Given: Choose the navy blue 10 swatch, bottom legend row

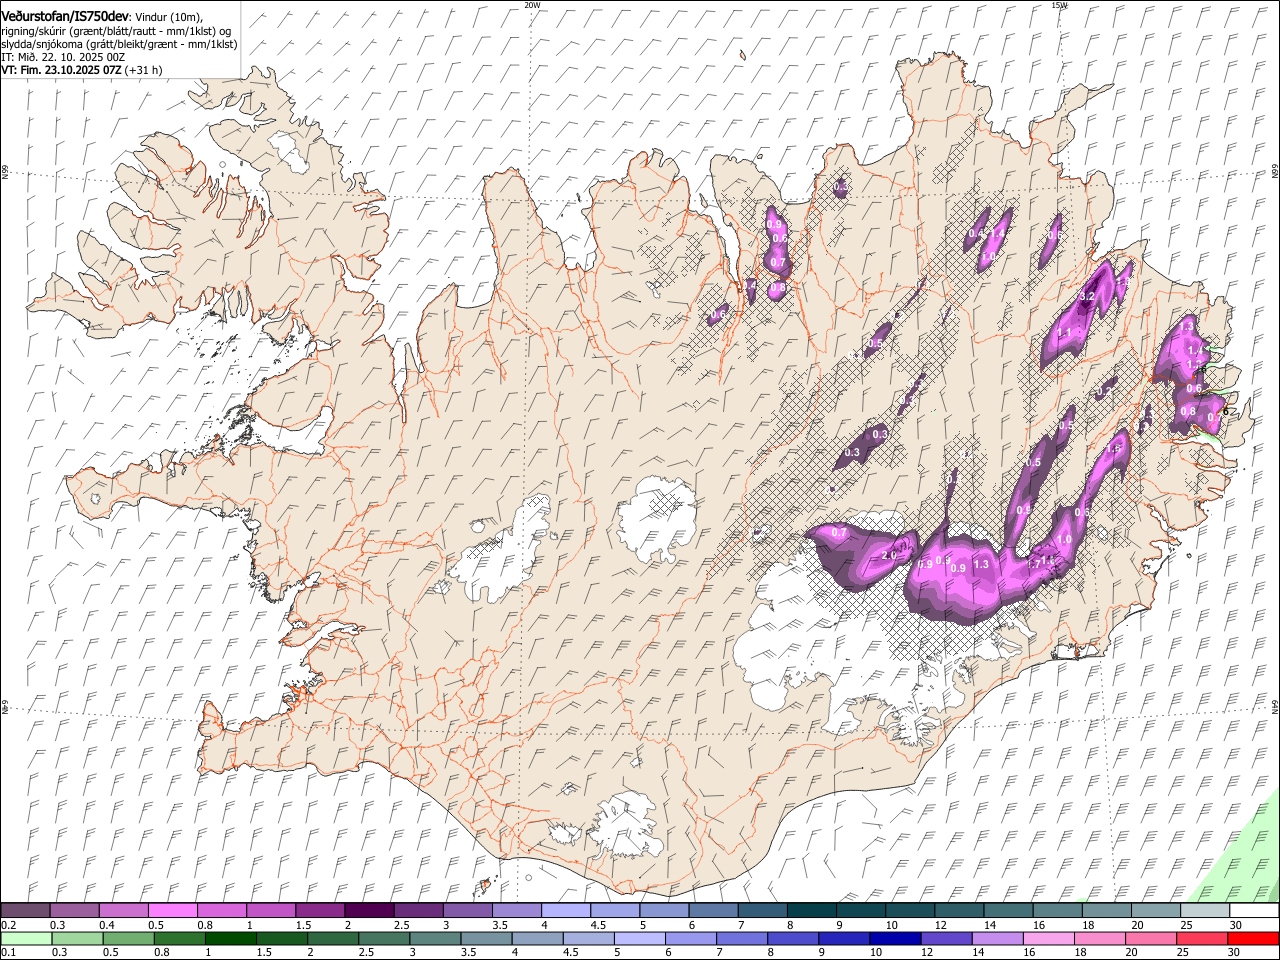Looking at the screenshot, I should click(x=895, y=939).
